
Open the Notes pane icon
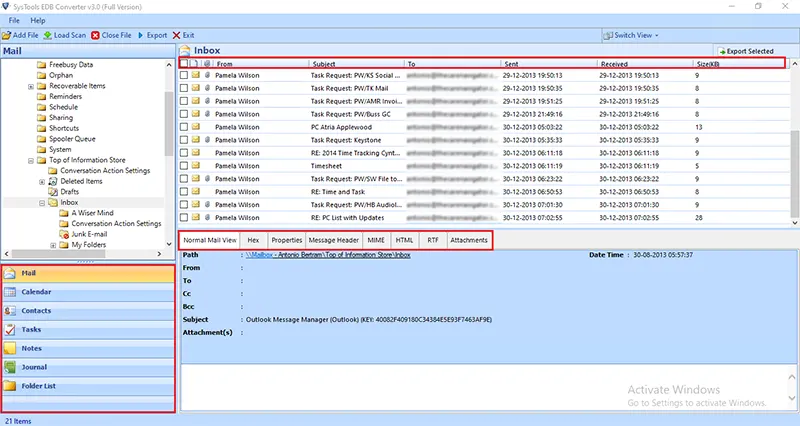[x=10, y=348]
